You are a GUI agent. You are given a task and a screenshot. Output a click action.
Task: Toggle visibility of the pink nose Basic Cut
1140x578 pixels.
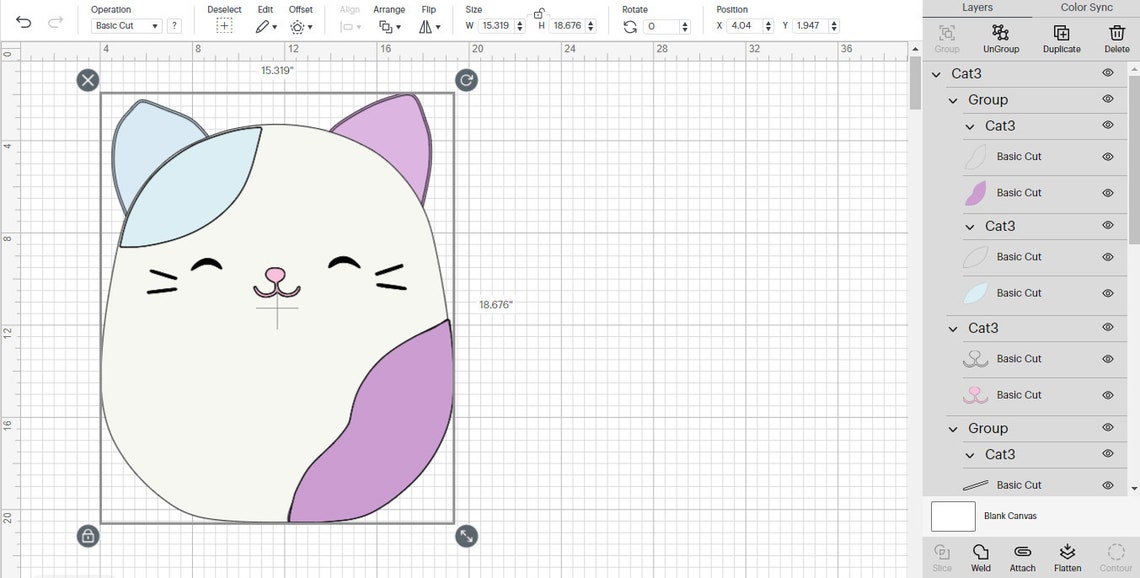point(1107,395)
